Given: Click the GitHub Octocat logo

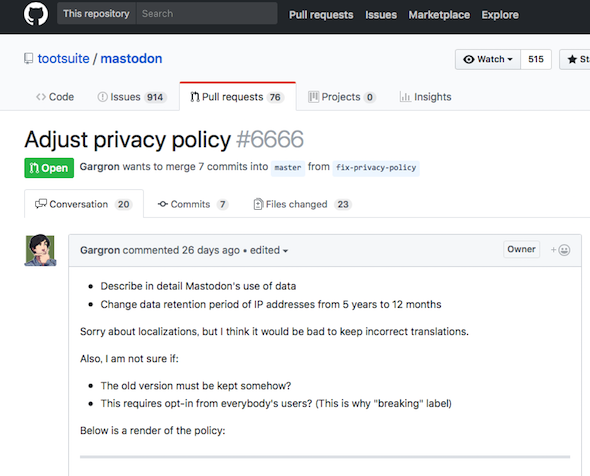Looking at the screenshot, I should 36,14.
